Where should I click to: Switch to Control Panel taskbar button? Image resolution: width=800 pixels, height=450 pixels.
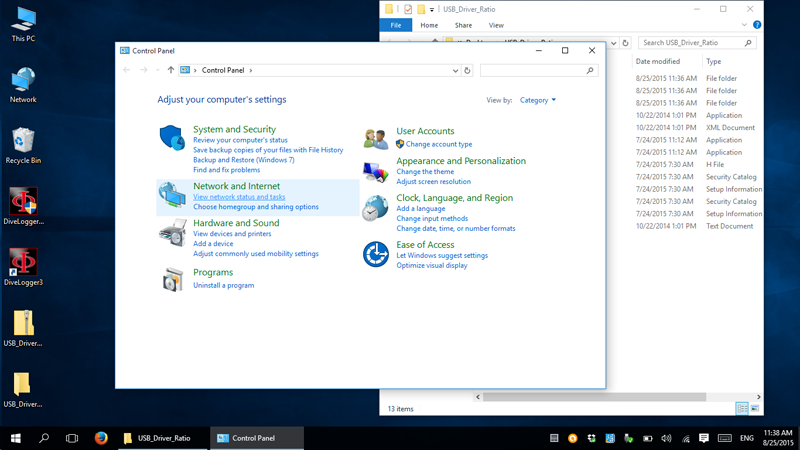[x=257, y=438]
